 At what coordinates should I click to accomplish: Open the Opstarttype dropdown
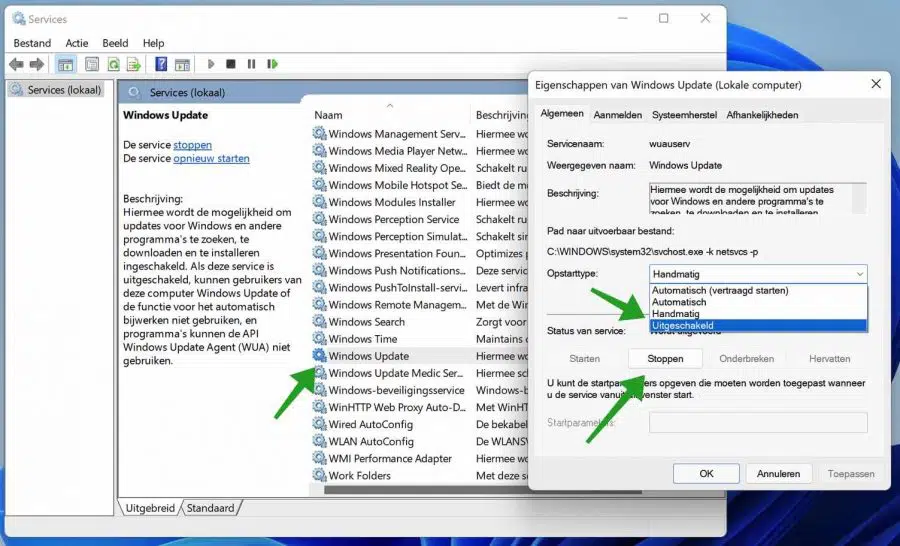[x=758, y=274]
